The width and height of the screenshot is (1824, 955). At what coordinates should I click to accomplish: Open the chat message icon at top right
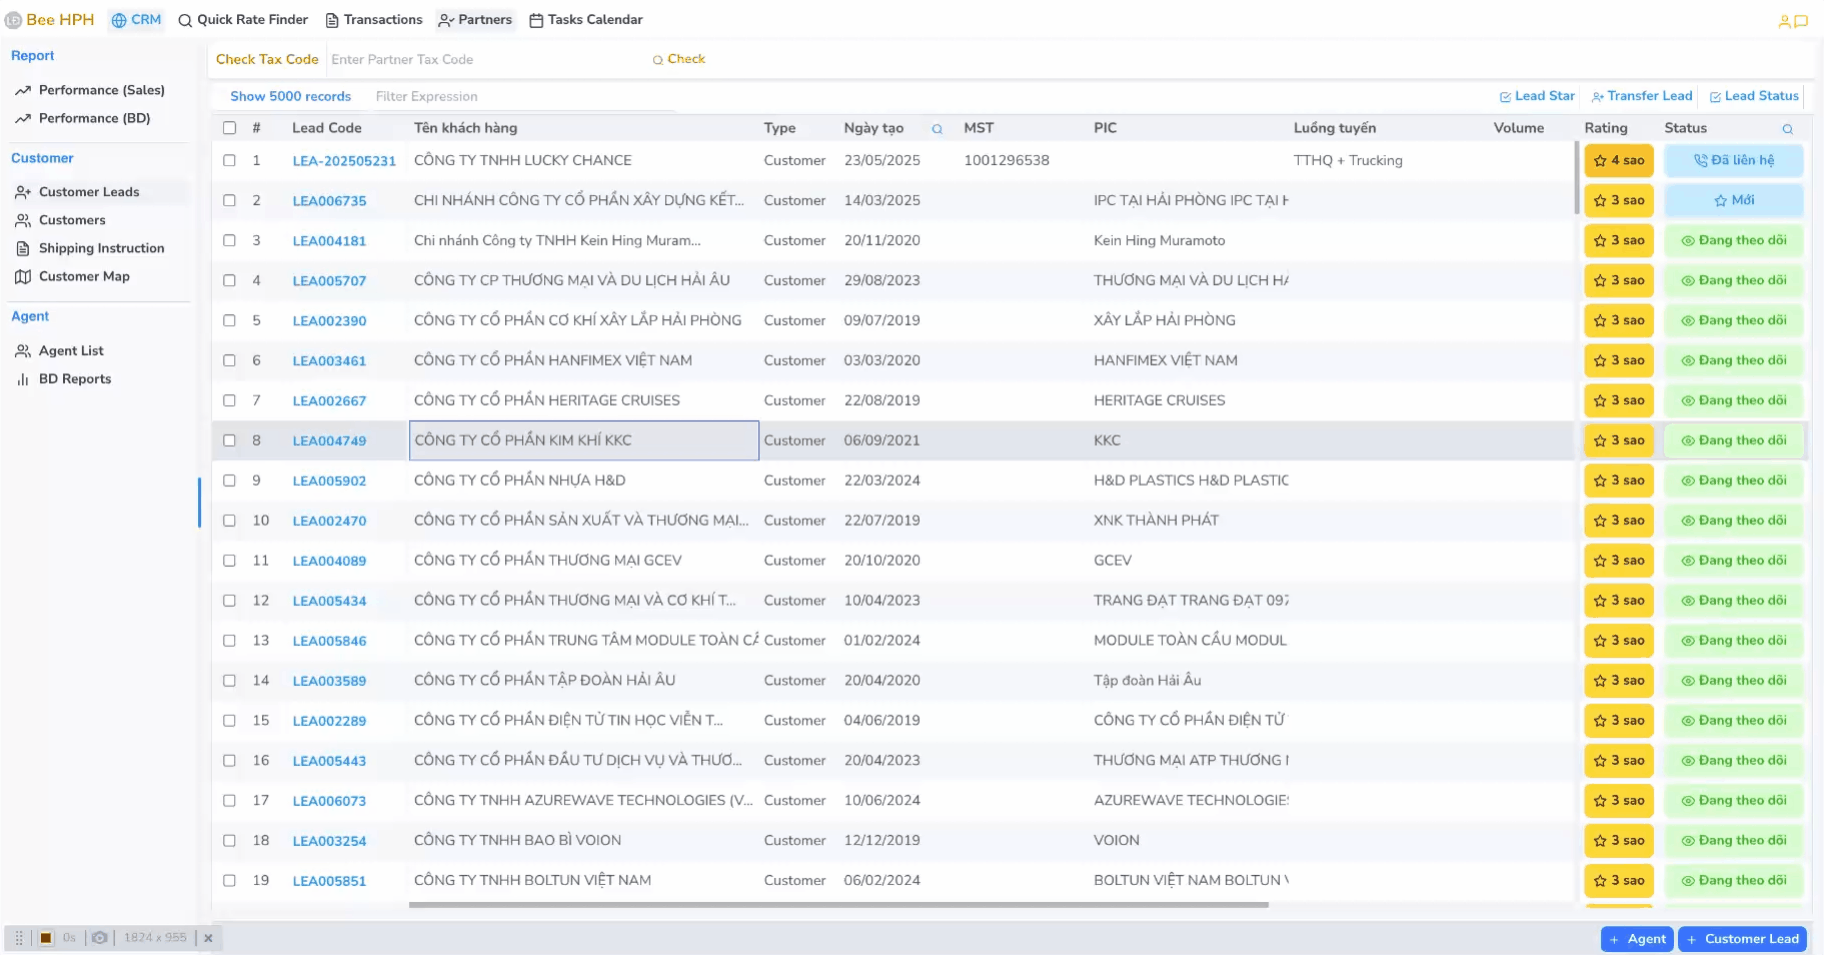coord(1801,21)
